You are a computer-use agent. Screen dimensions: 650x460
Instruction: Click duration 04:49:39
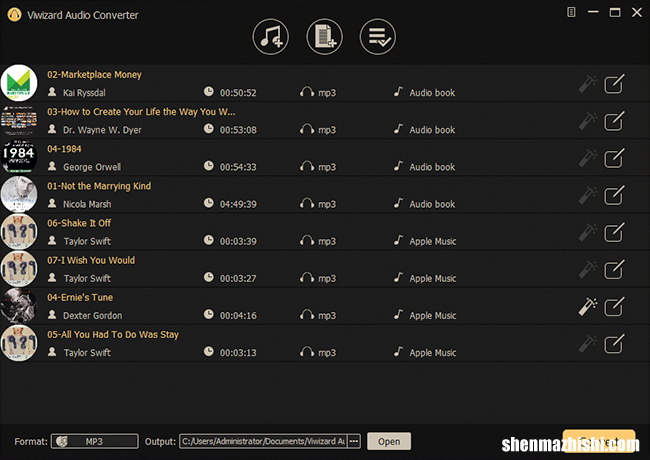pos(238,204)
